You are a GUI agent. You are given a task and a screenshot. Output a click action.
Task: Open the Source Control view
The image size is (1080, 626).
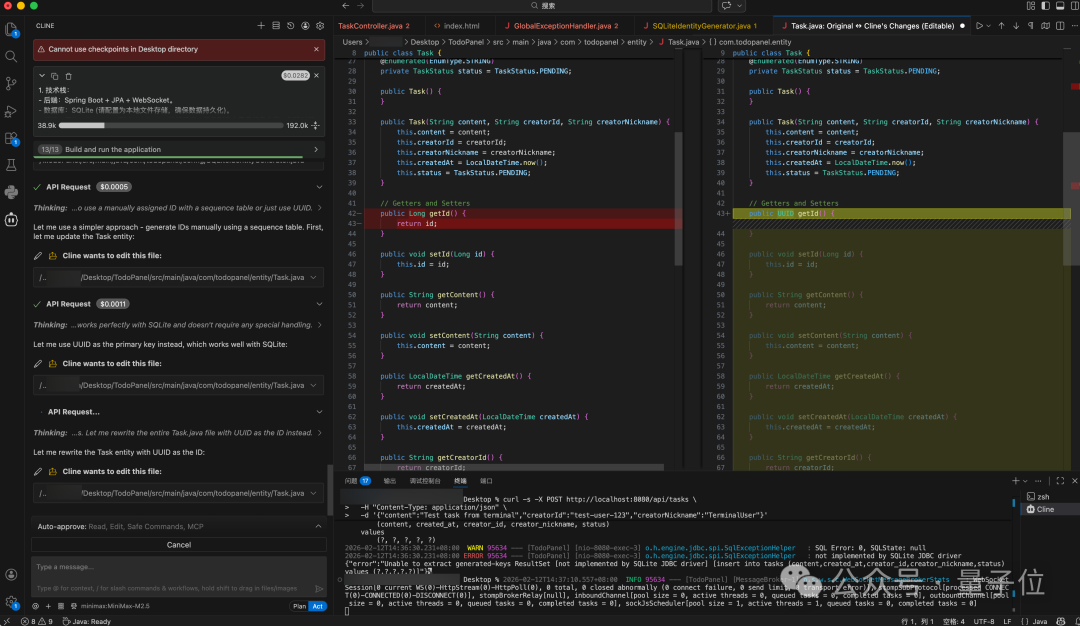point(11,83)
